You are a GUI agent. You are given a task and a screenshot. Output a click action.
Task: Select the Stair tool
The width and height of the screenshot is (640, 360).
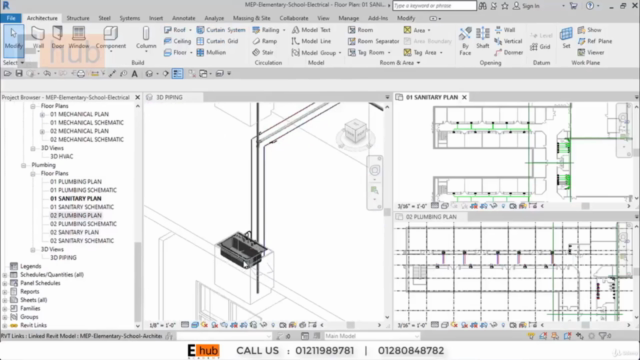click(263, 52)
